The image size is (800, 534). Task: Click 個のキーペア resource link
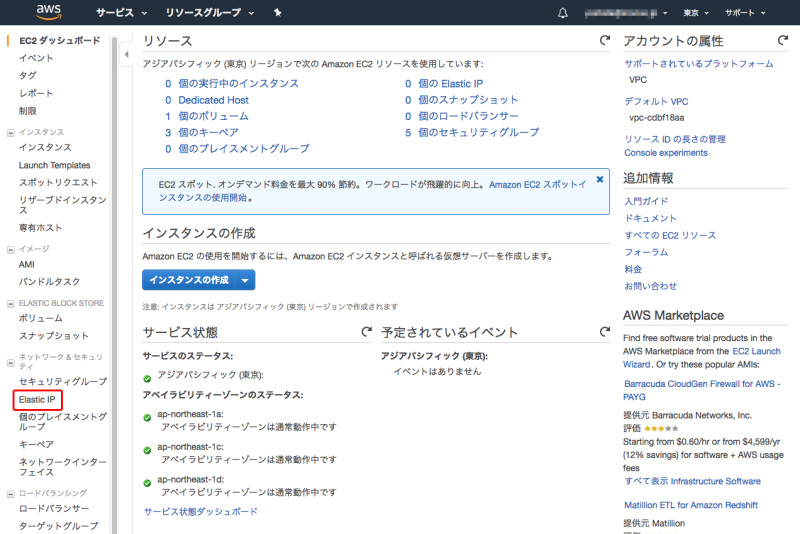tap(208, 133)
